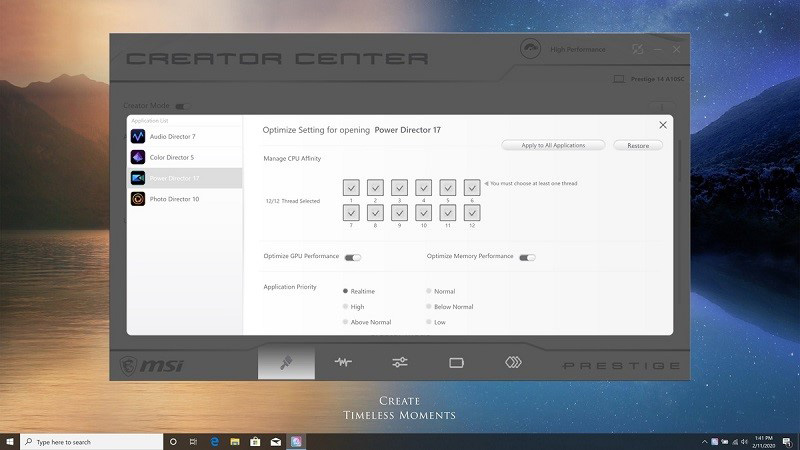Select Photo Director 10 app icon

pos(138,199)
